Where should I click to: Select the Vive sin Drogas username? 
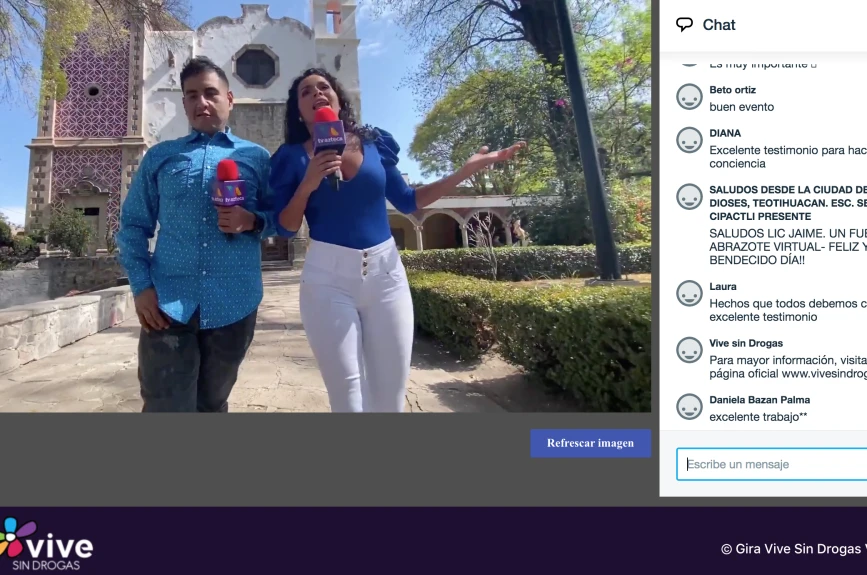(746, 343)
